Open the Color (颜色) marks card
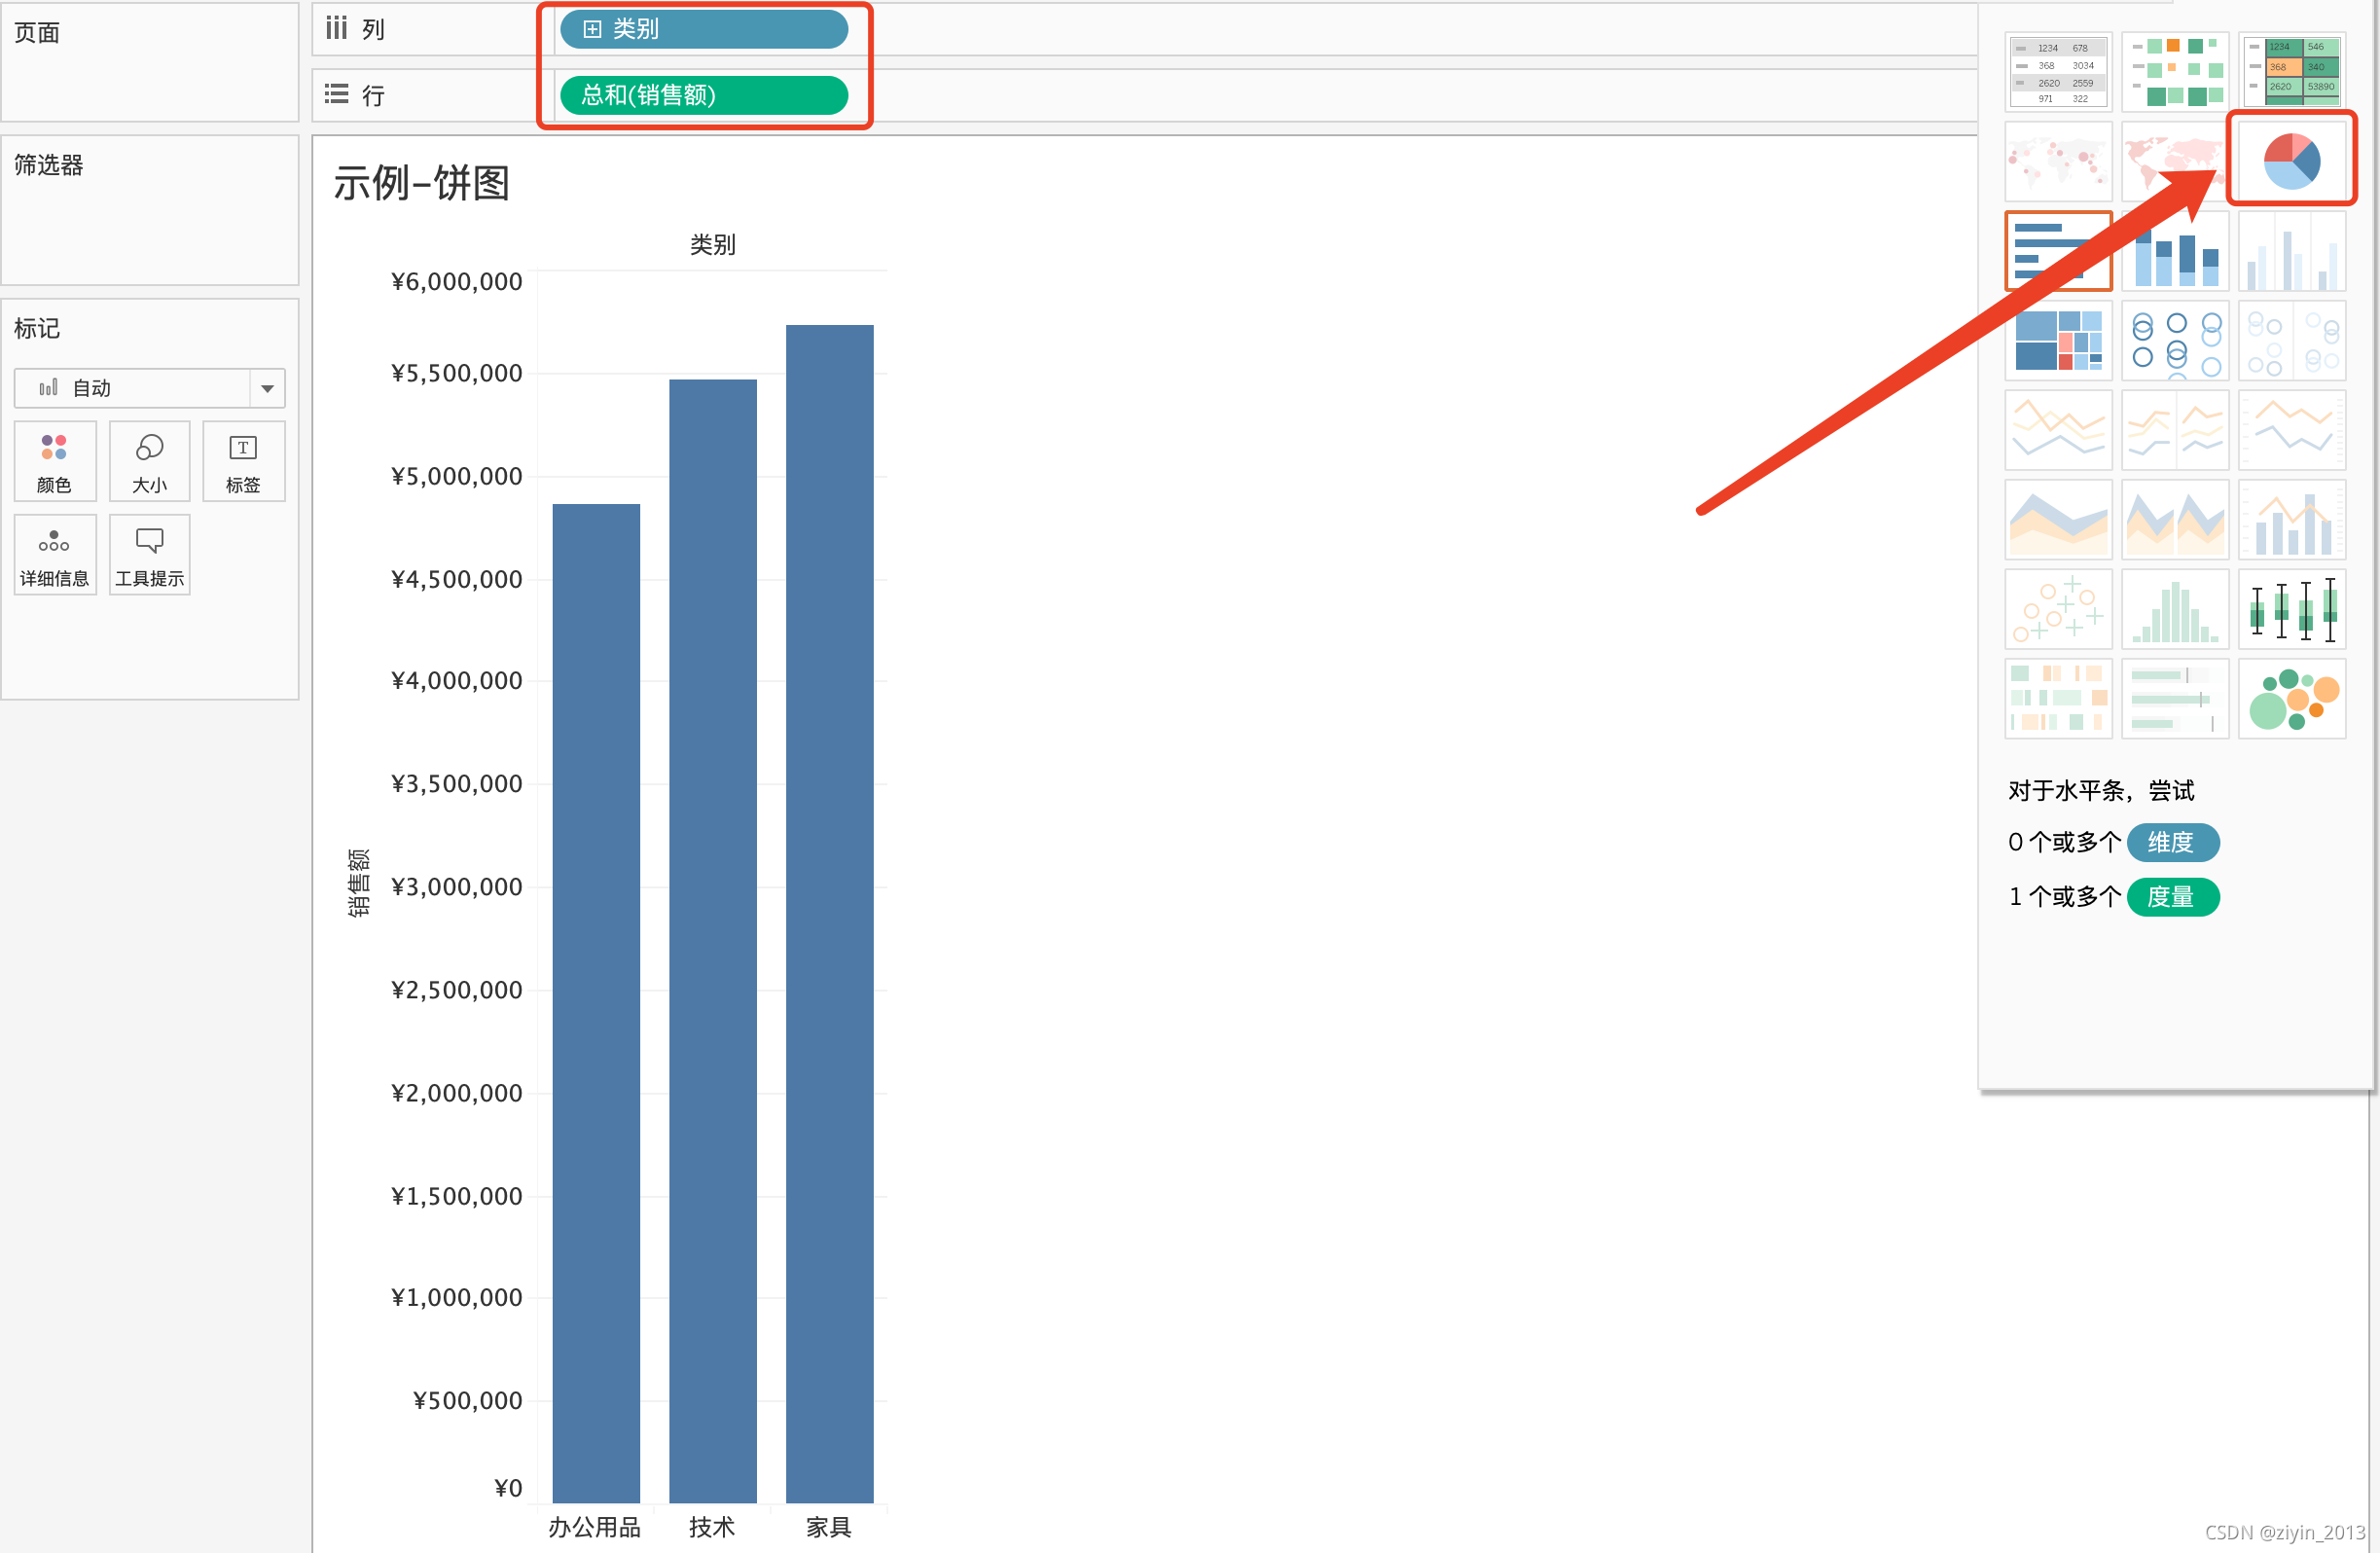The width and height of the screenshot is (2380, 1553). pos(54,461)
